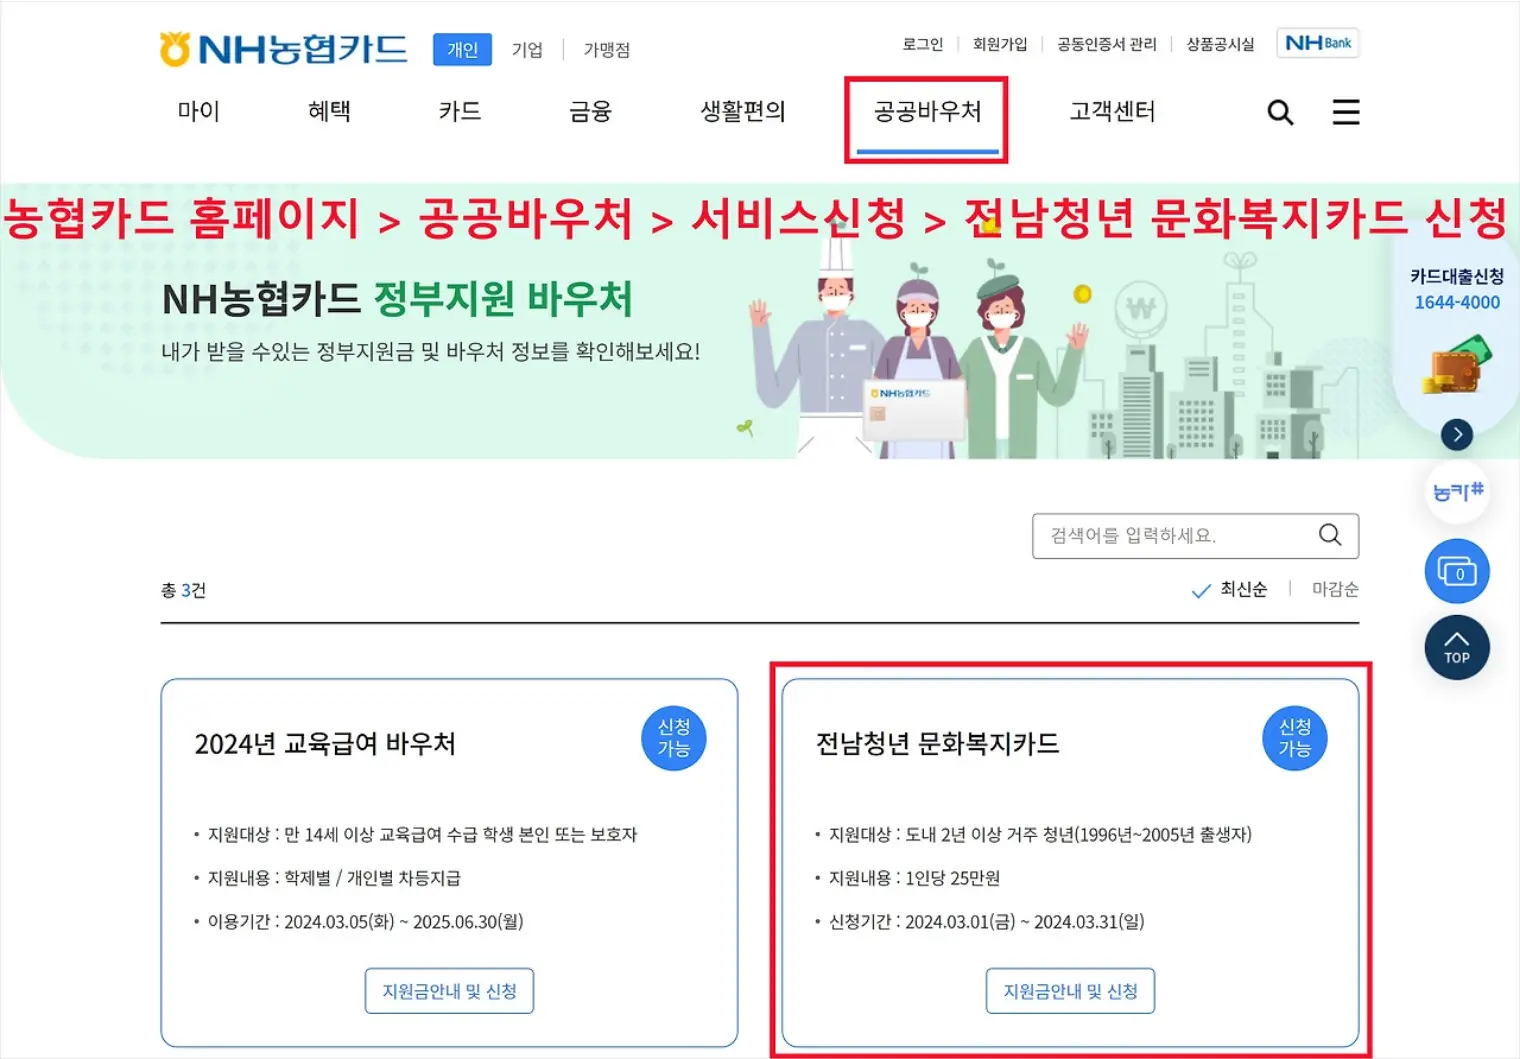Click 지원금안내 및 신청 for 전남청년 문화복지카드

[x=1070, y=990]
